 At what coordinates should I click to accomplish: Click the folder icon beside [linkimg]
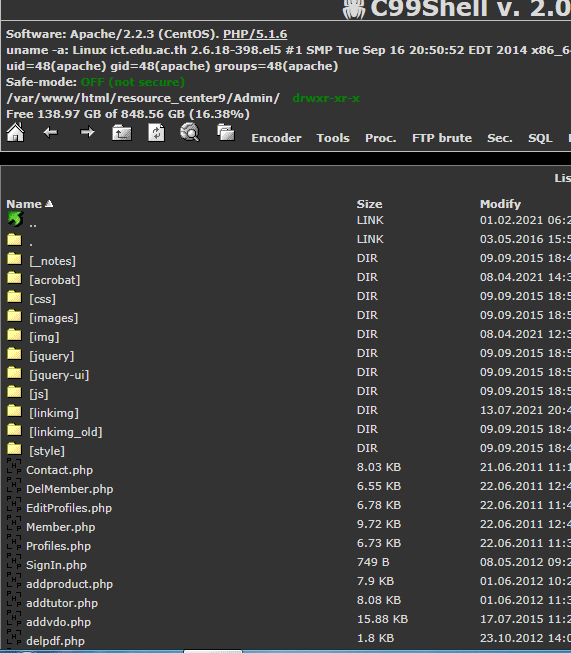coord(14,411)
